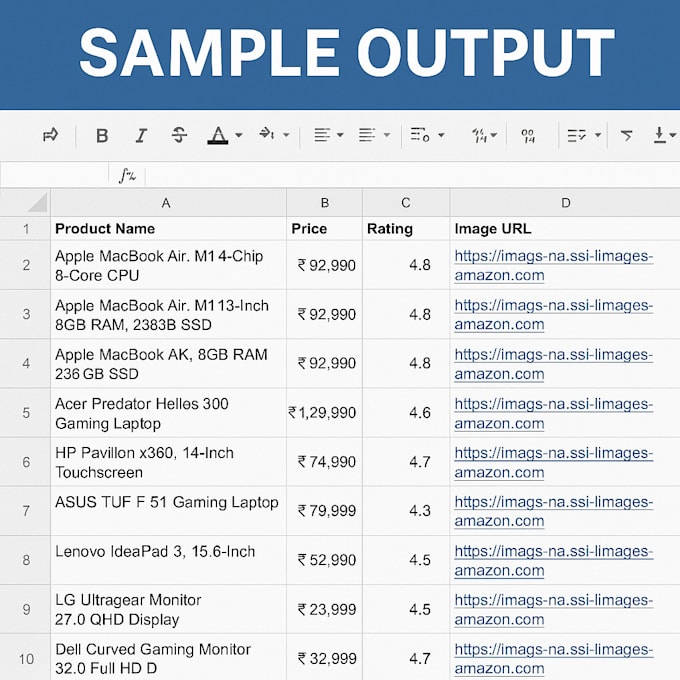
Task: Click the name box cell reference field
Action: point(54,176)
